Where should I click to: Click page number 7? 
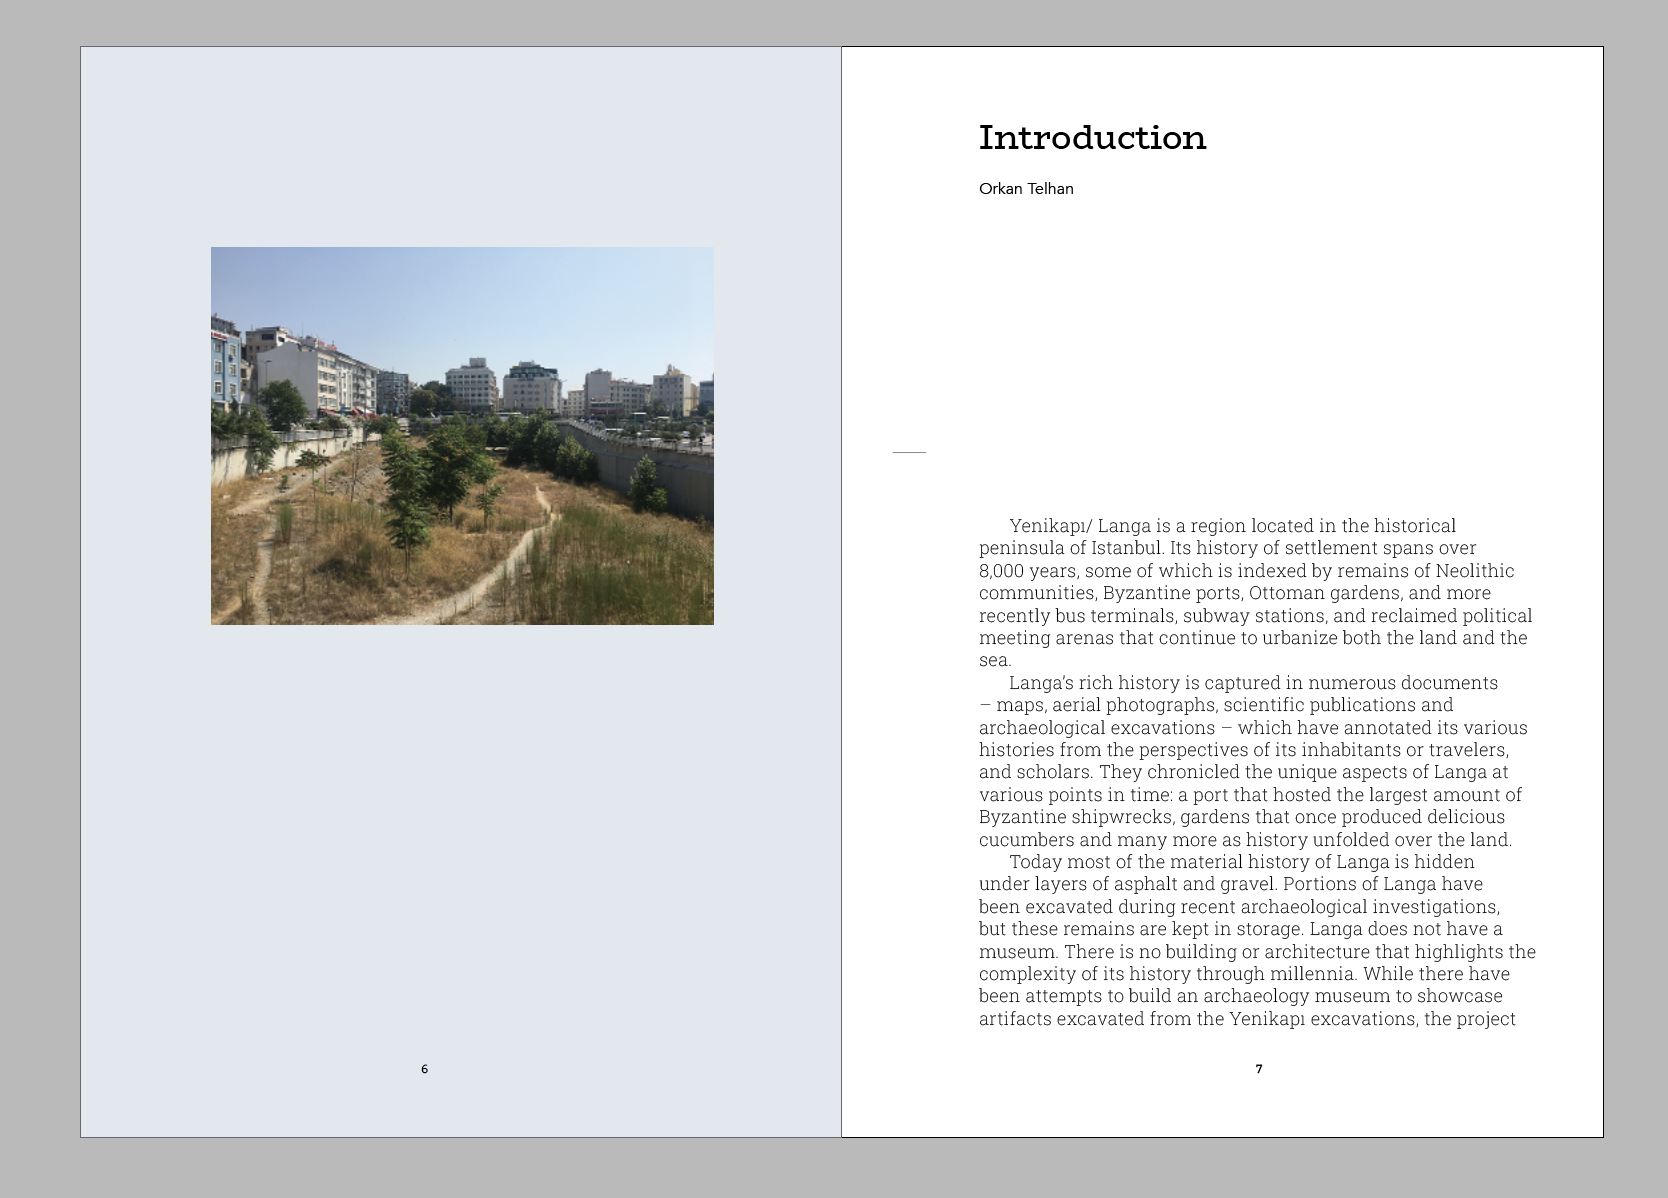(x=1259, y=1069)
